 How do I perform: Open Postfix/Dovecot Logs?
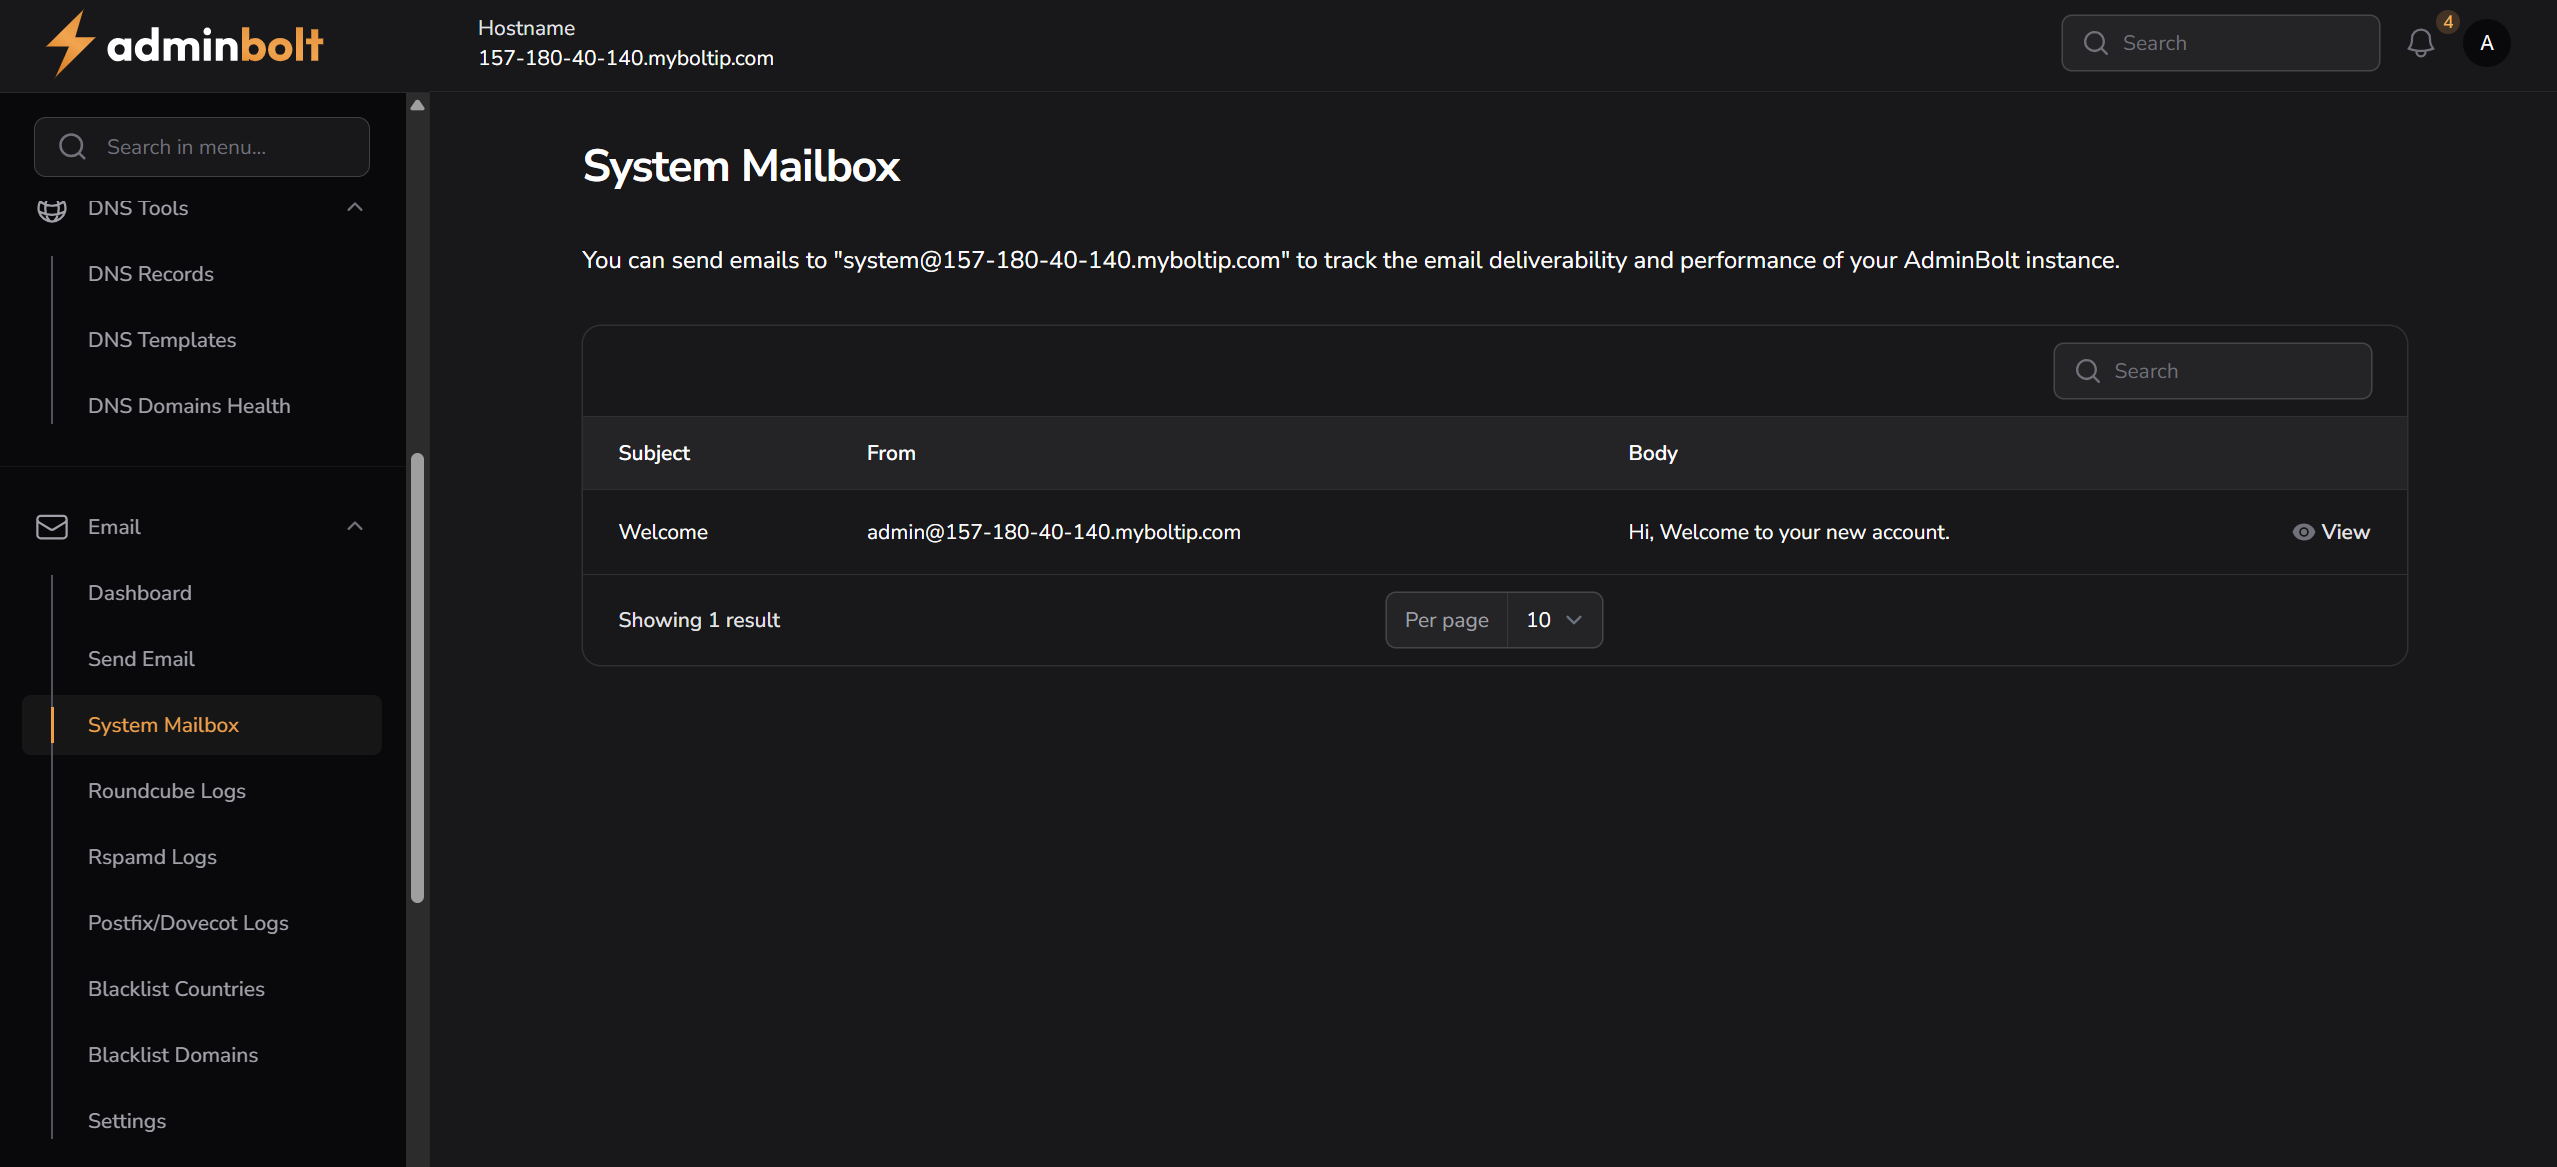tap(188, 922)
